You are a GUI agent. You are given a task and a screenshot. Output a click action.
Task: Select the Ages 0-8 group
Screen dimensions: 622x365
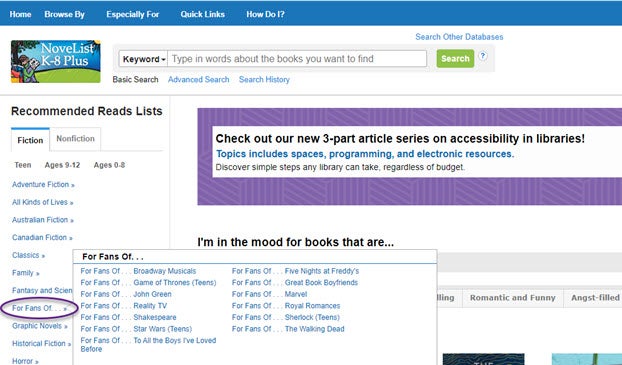click(109, 165)
